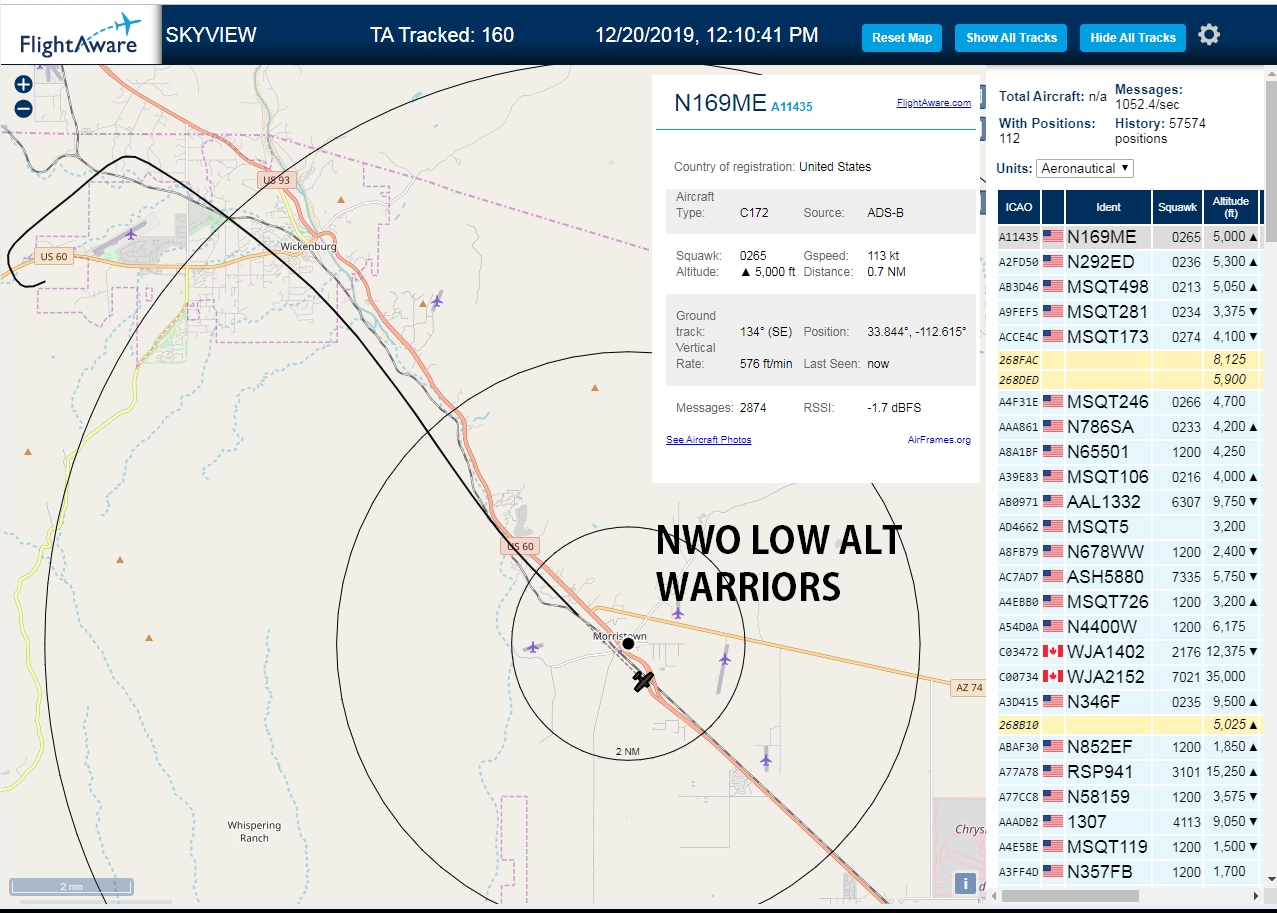Click the US flag beside AAL1332
Screen dimensions: 1277x913
click(x=1053, y=501)
